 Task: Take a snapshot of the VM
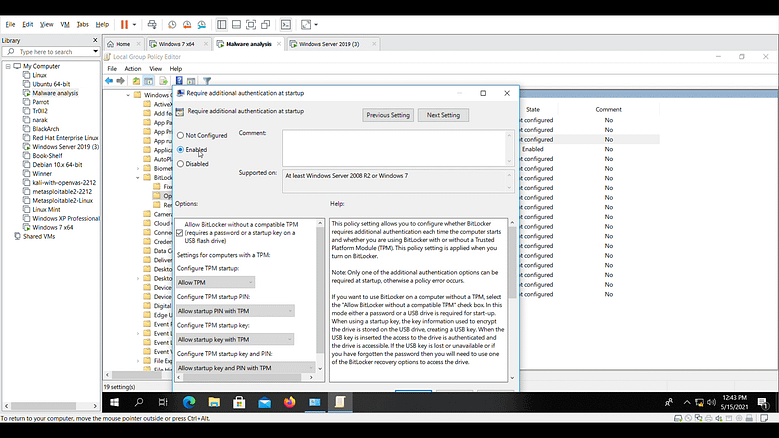[x=172, y=24]
